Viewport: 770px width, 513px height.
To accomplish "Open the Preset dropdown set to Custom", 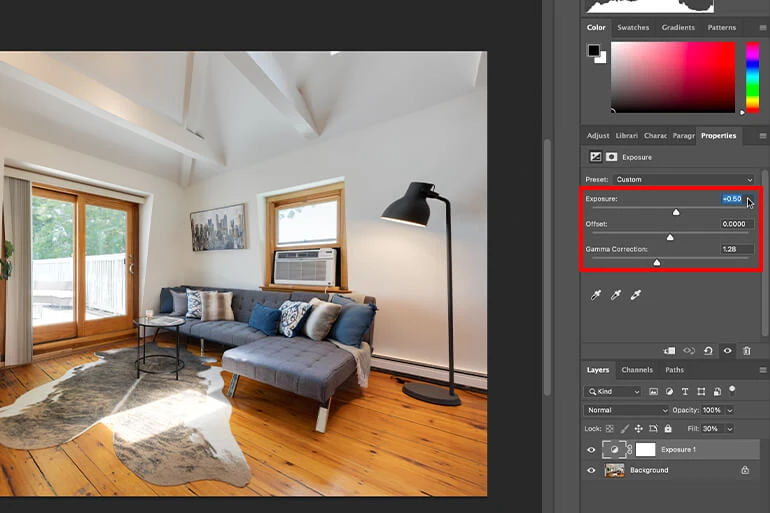I will point(684,180).
